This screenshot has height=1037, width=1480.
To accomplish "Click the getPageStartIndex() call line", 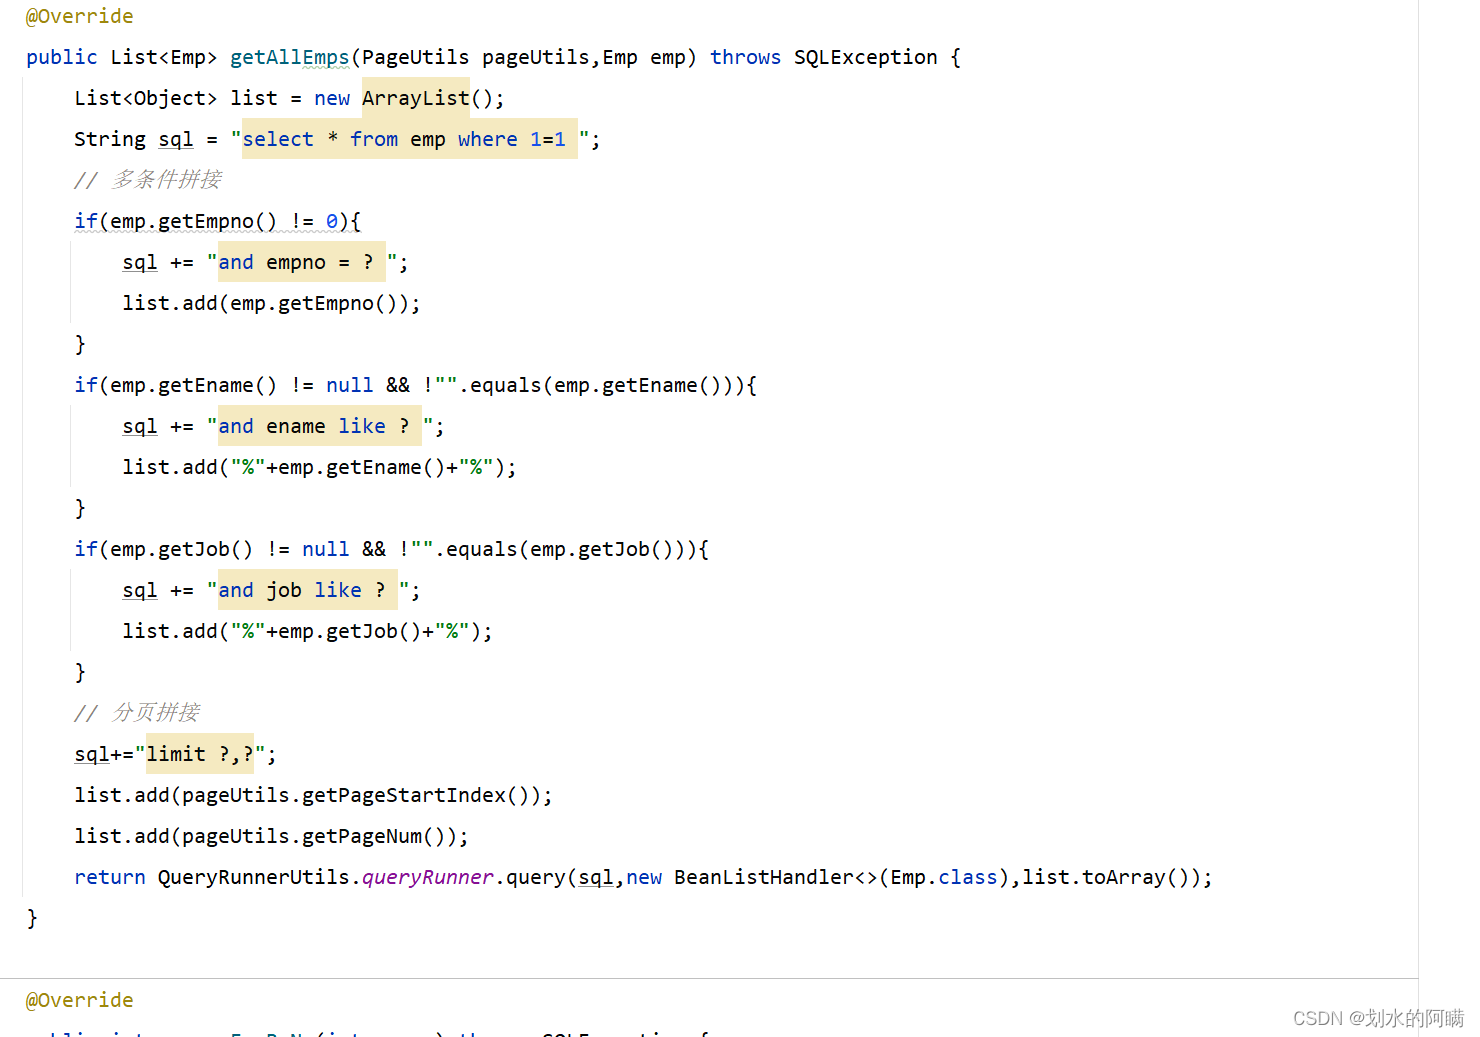I will (313, 795).
